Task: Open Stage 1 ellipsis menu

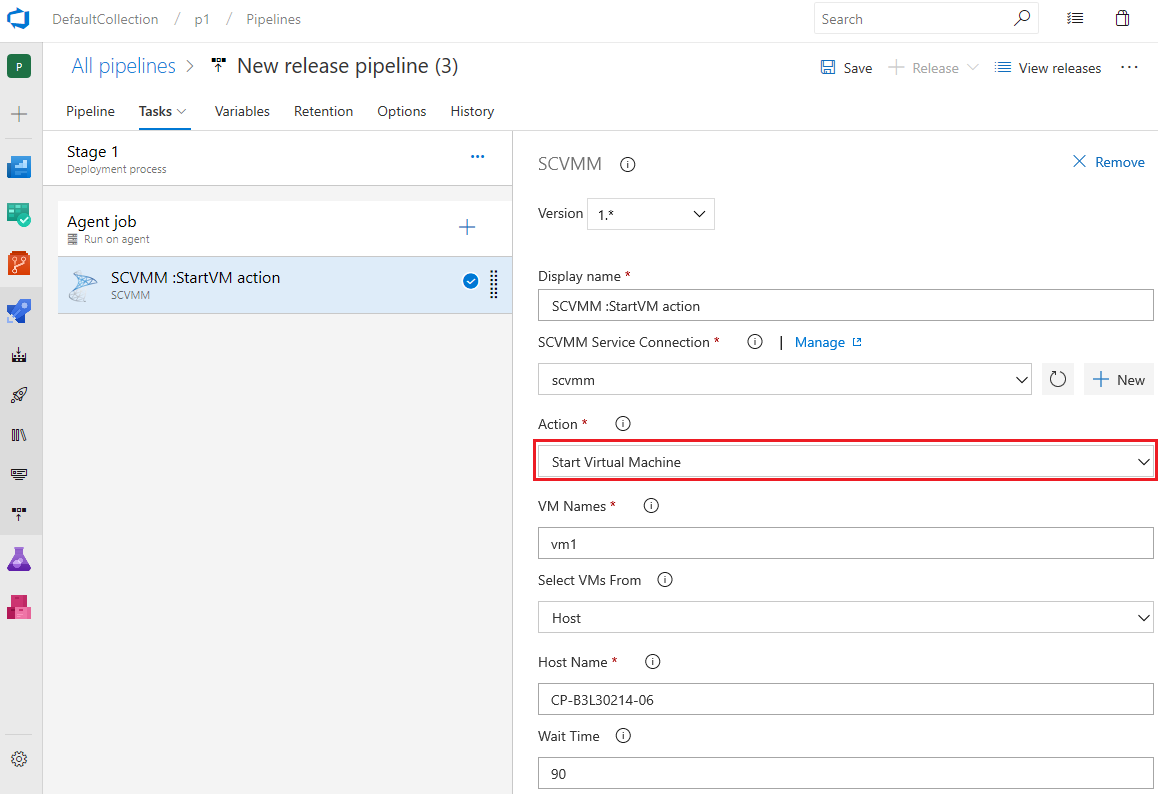Action: pos(478,157)
